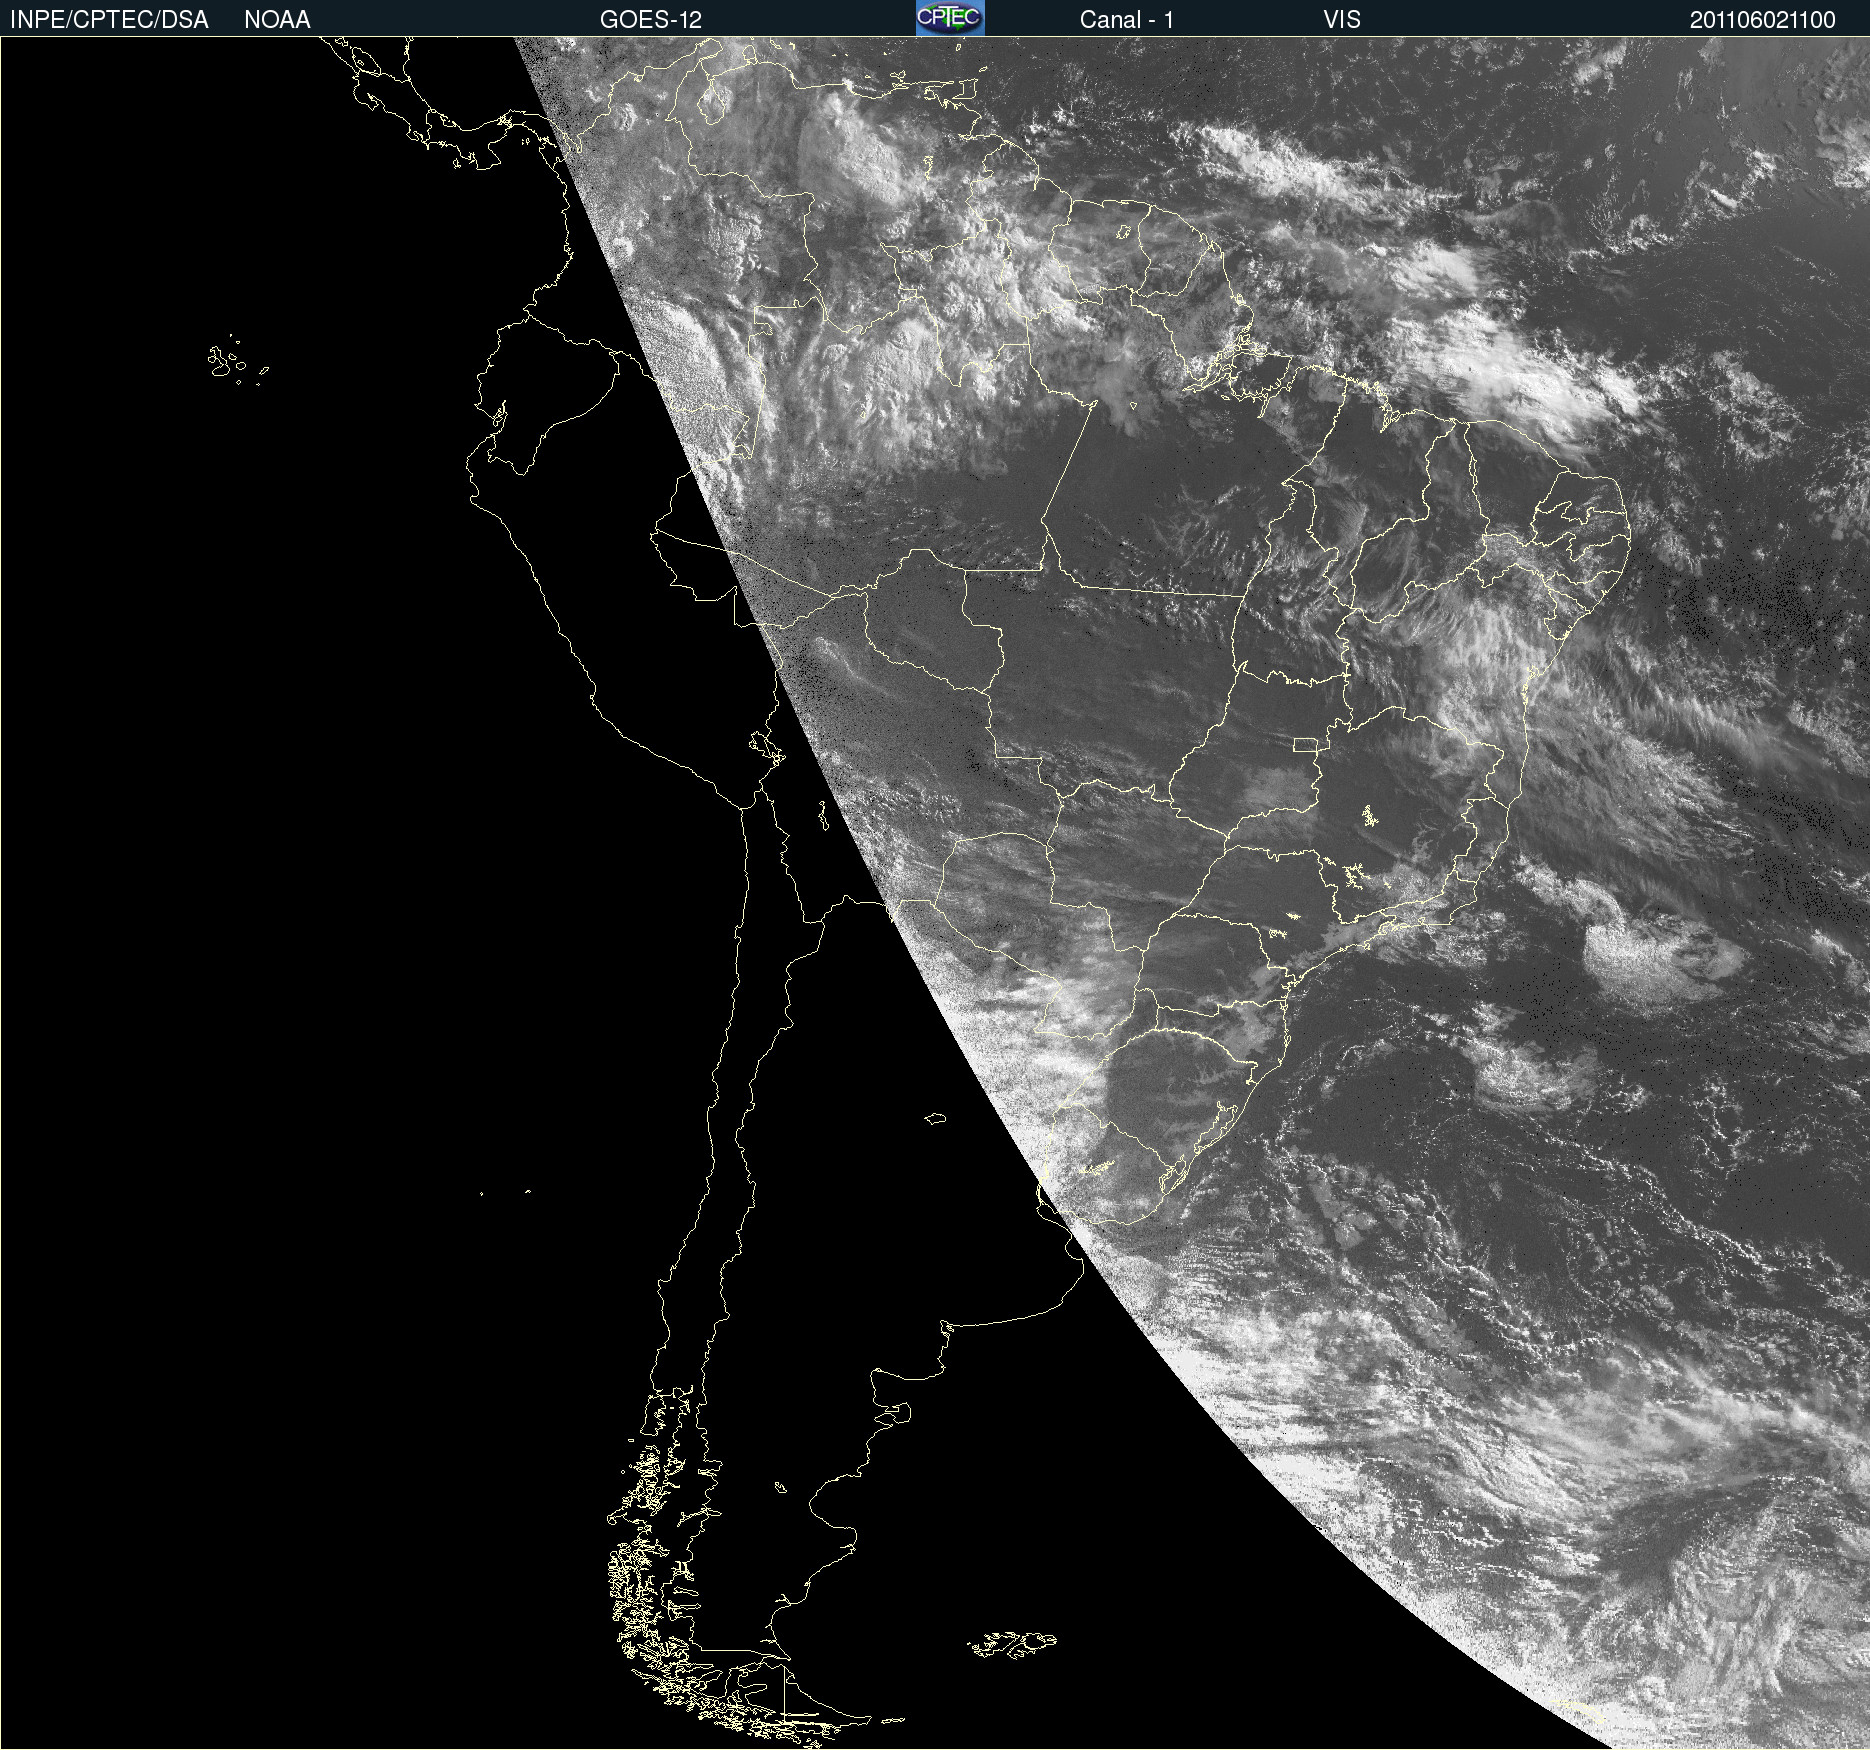Select the timestamp 201106021100
The width and height of the screenshot is (1870, 1750).
[1763, 19]
